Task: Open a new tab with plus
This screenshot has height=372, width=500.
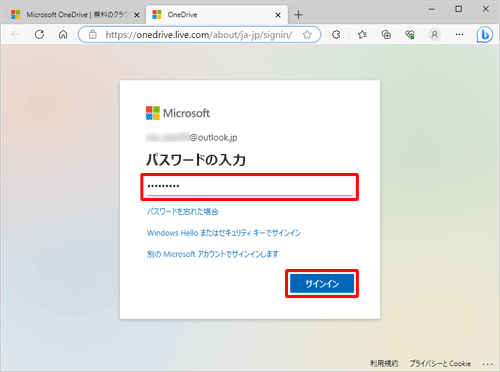Action: (x=298, y=15)
